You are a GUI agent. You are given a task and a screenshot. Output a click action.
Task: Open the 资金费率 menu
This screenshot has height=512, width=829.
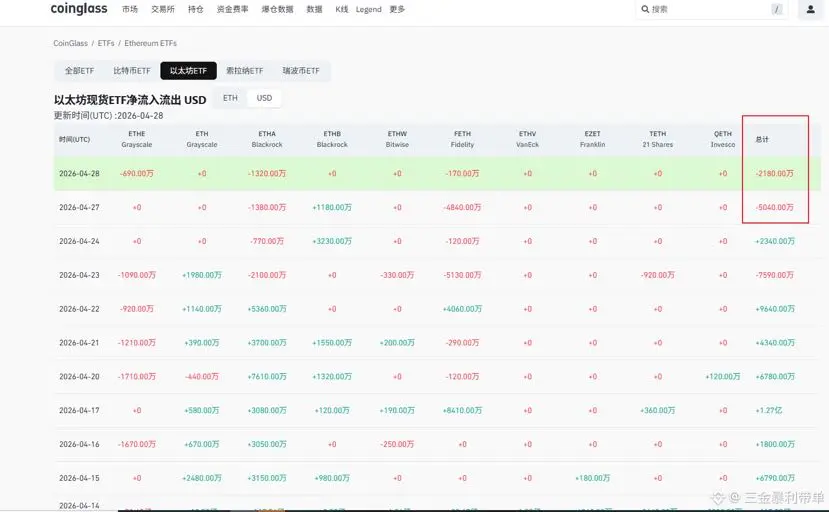pos(233,9)
